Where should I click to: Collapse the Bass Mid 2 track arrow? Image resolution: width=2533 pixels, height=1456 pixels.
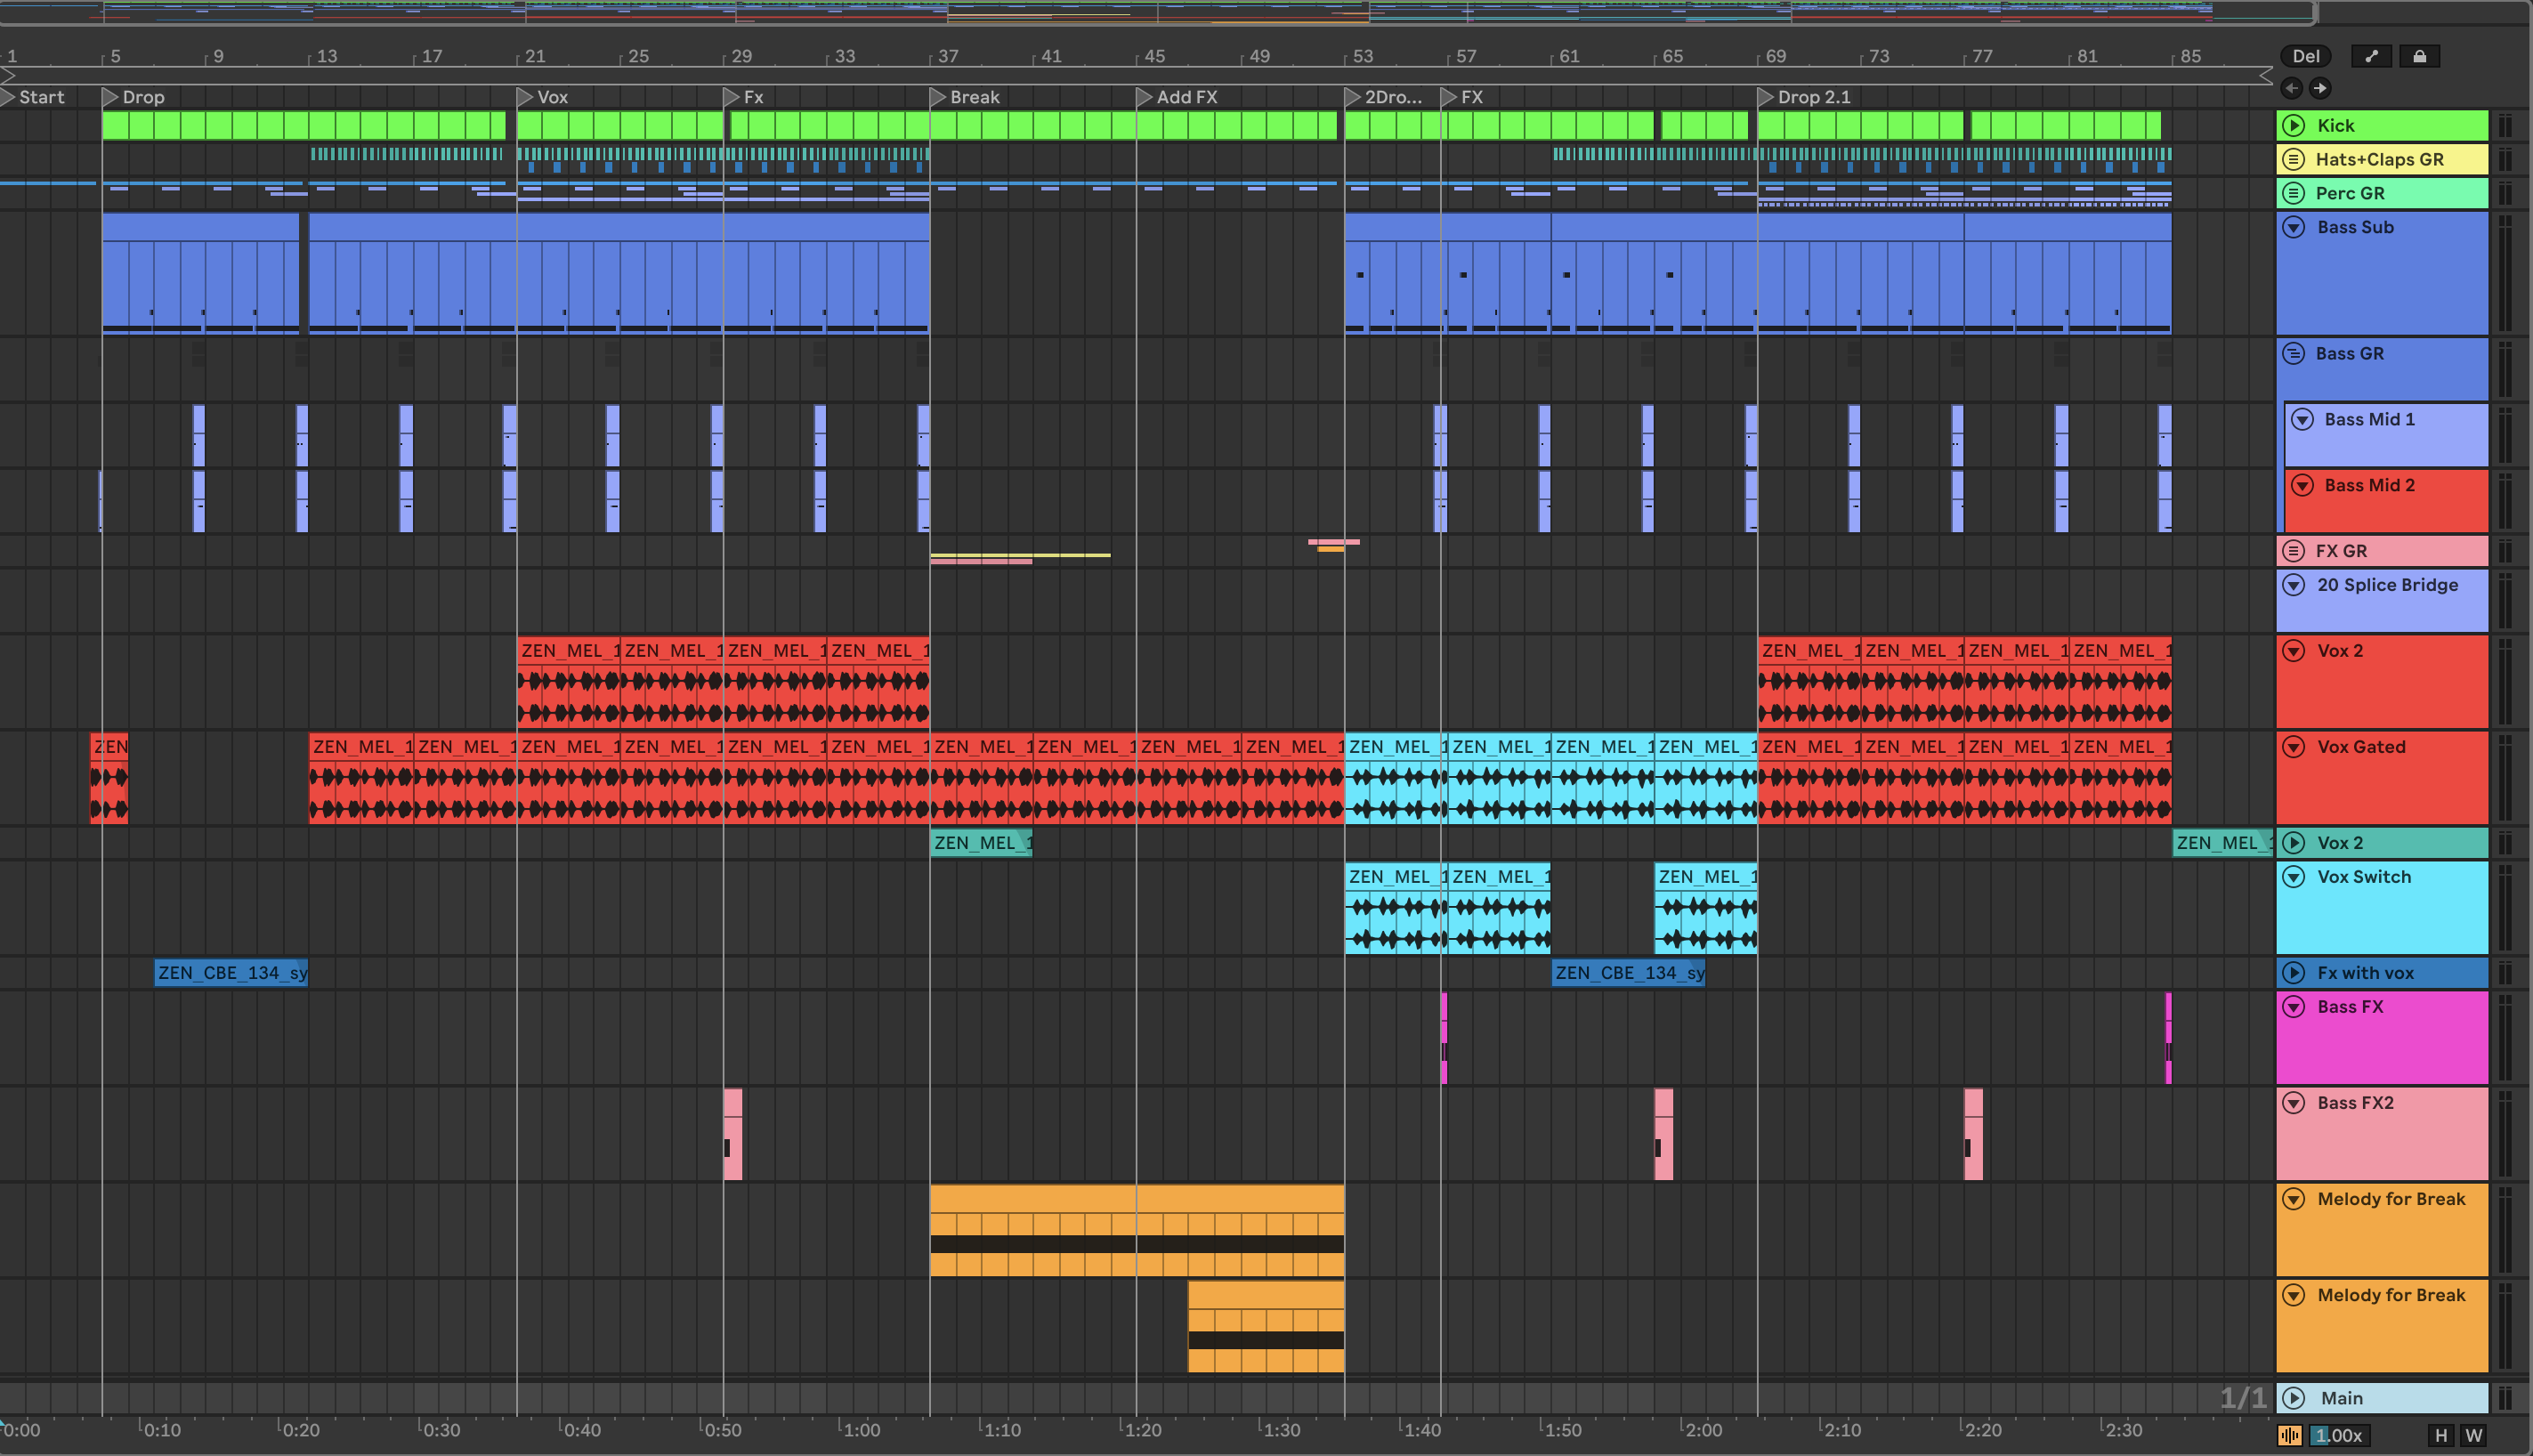tap(2302, 485)
